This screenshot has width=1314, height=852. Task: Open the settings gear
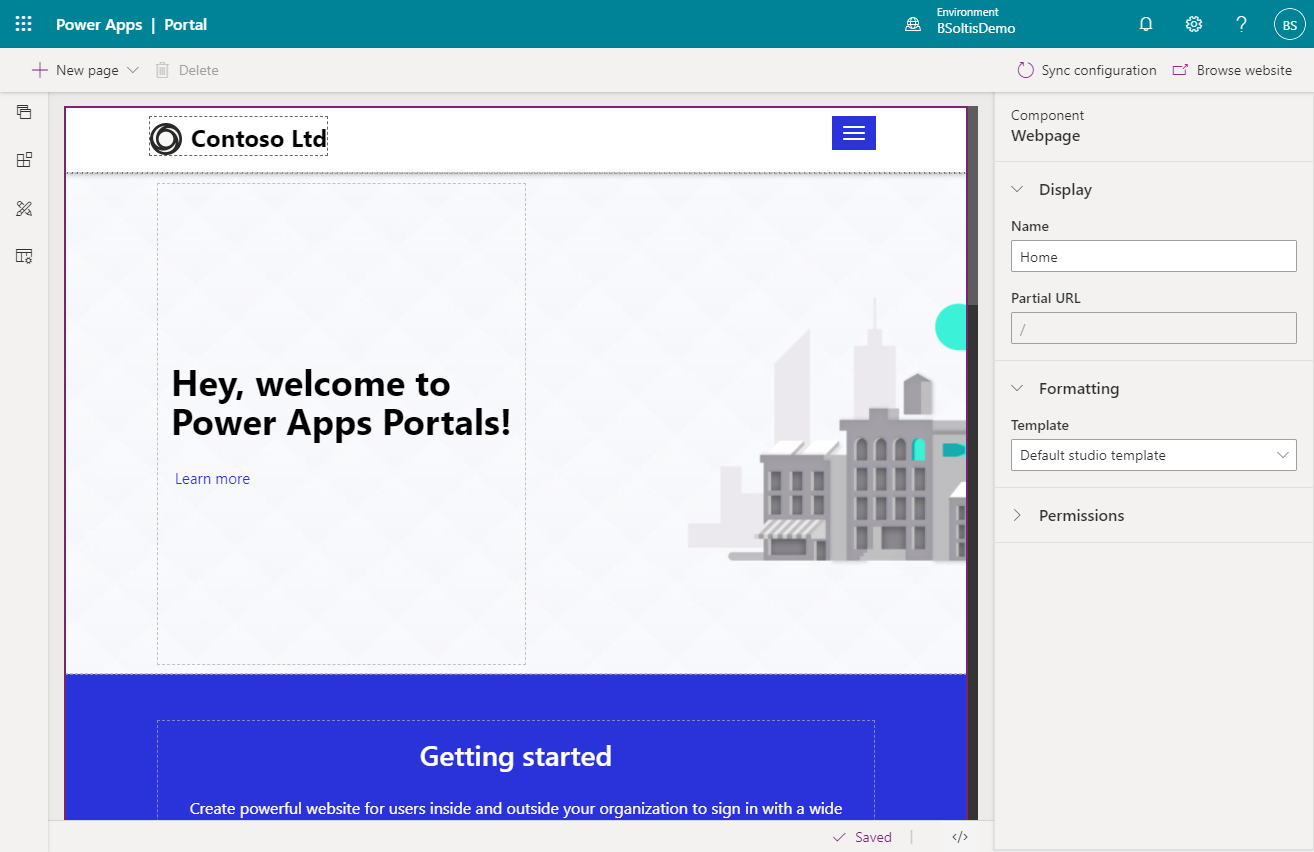pos(1194,24)
